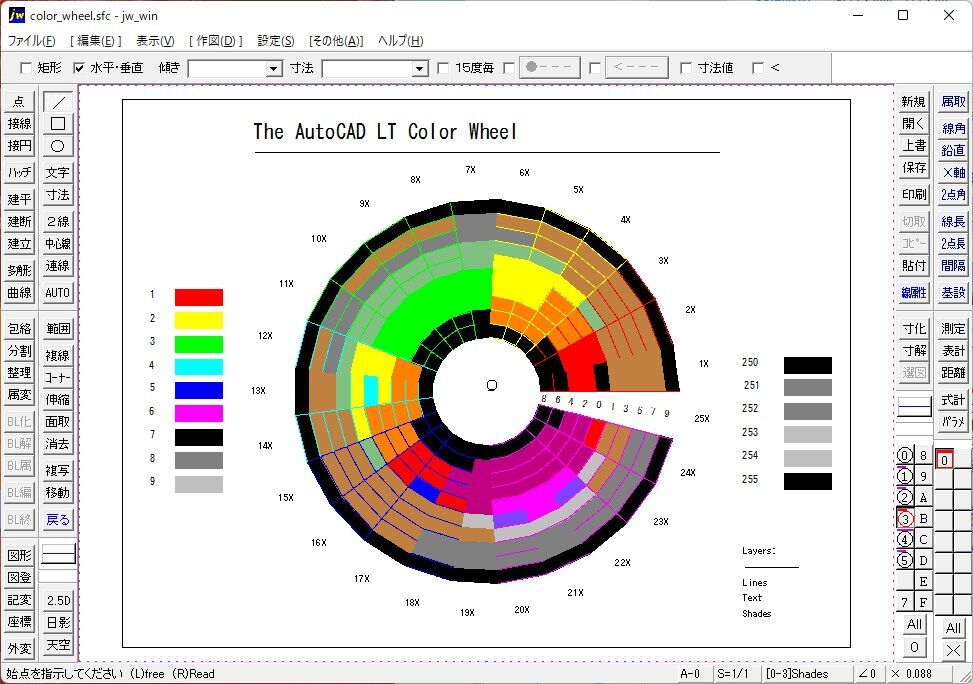Select the 文字 text tool
The height and width of the screenshot is (684, 973).
(x=58, y=173)
